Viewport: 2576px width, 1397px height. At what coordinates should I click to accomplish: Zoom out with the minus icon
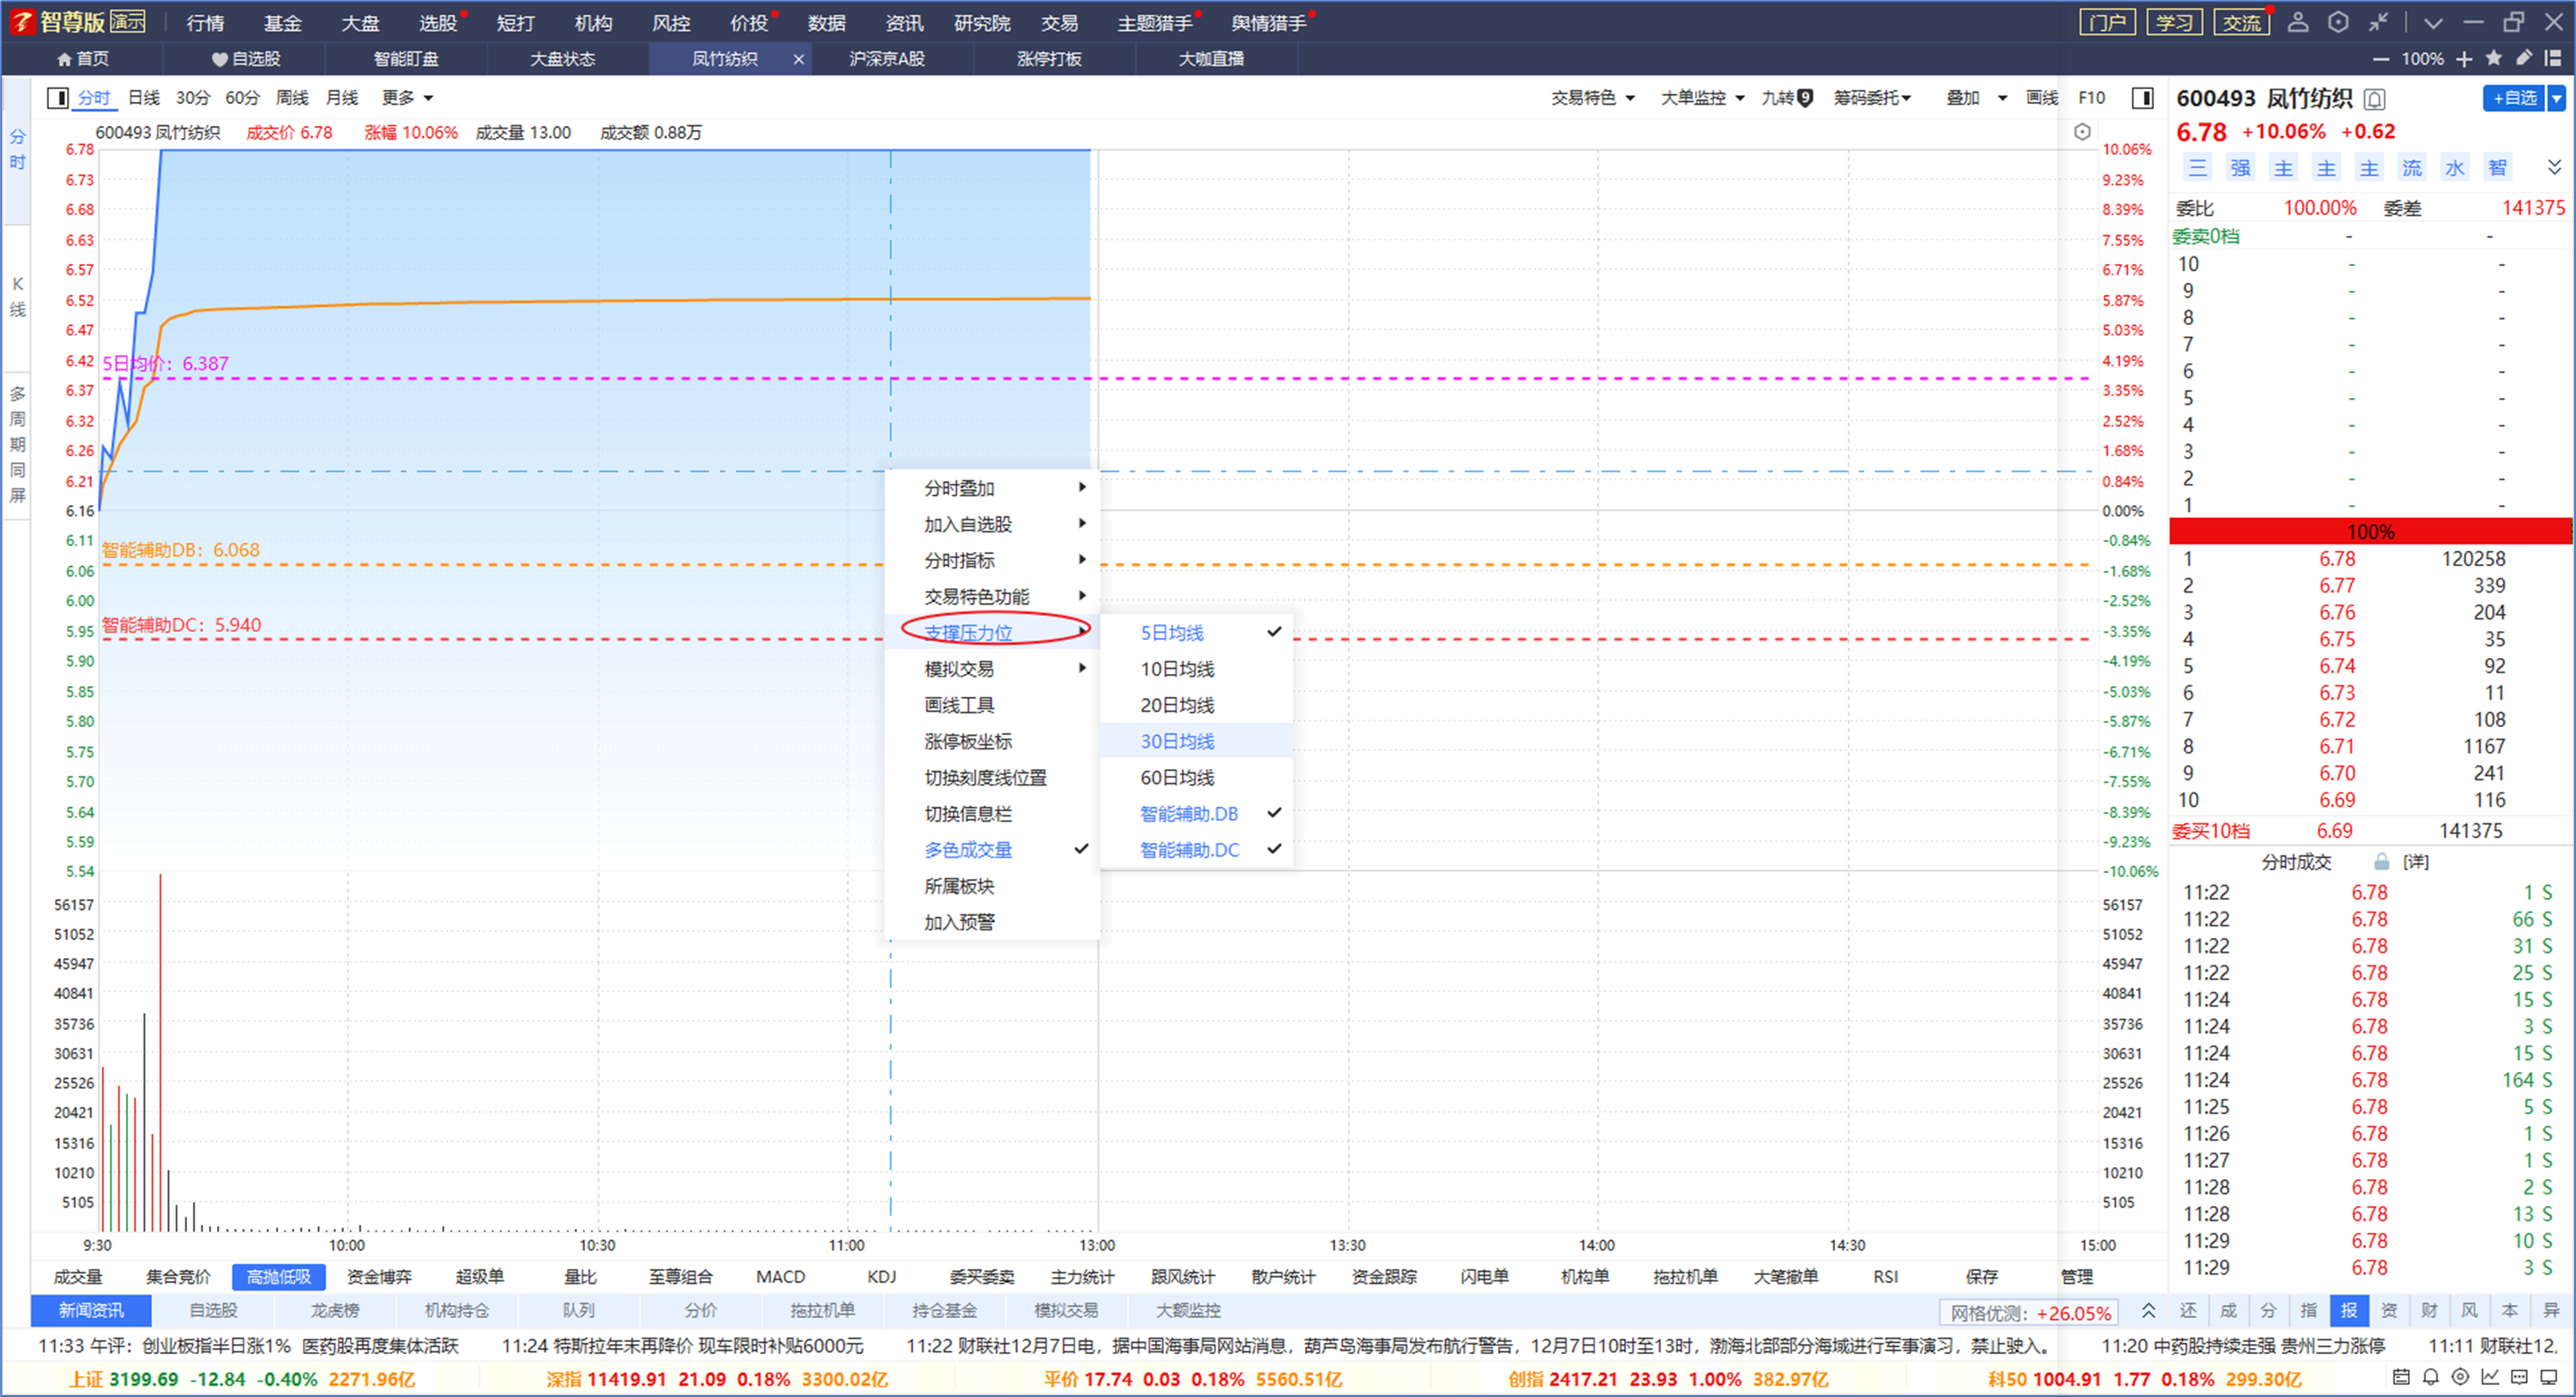(2381, 59)
